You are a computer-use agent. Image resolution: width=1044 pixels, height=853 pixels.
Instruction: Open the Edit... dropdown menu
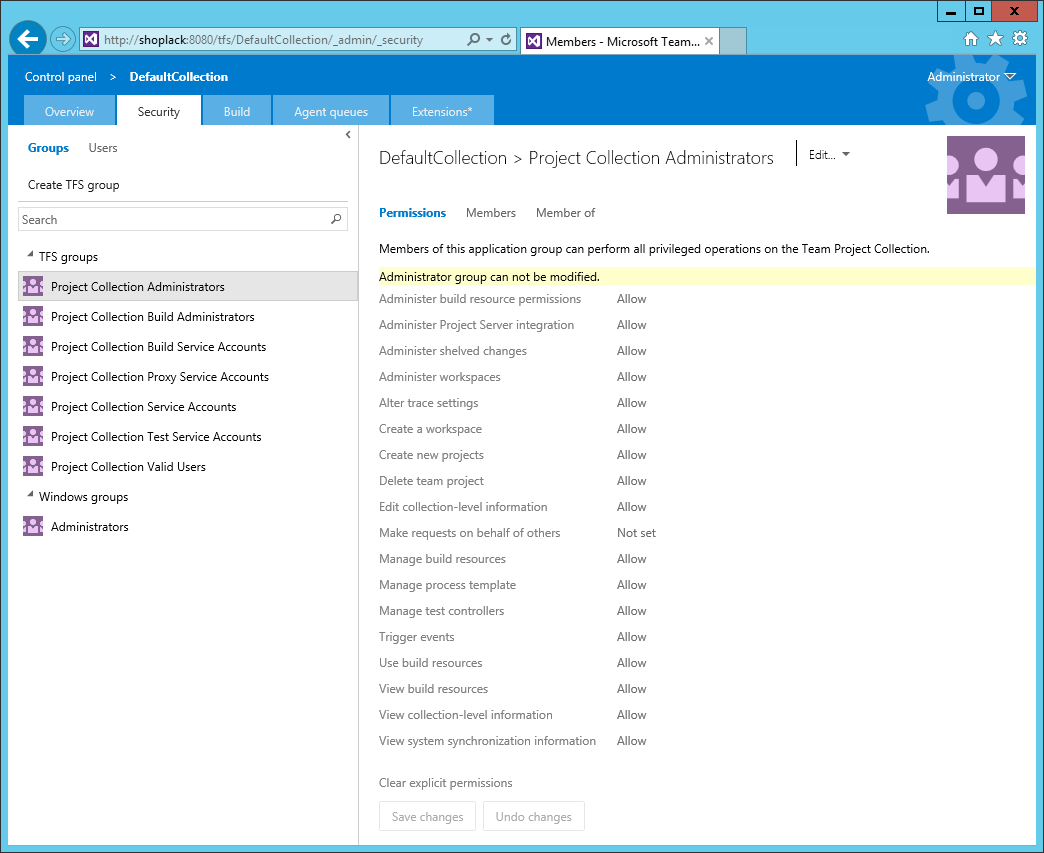pos(829,155)
